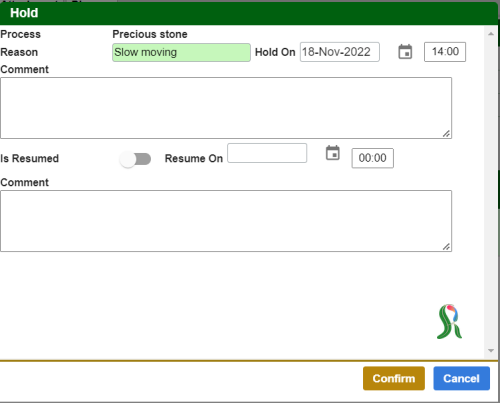Click the Resume On time box 00:00
Viewport: 500px width, 403px height.
point(373,158)
